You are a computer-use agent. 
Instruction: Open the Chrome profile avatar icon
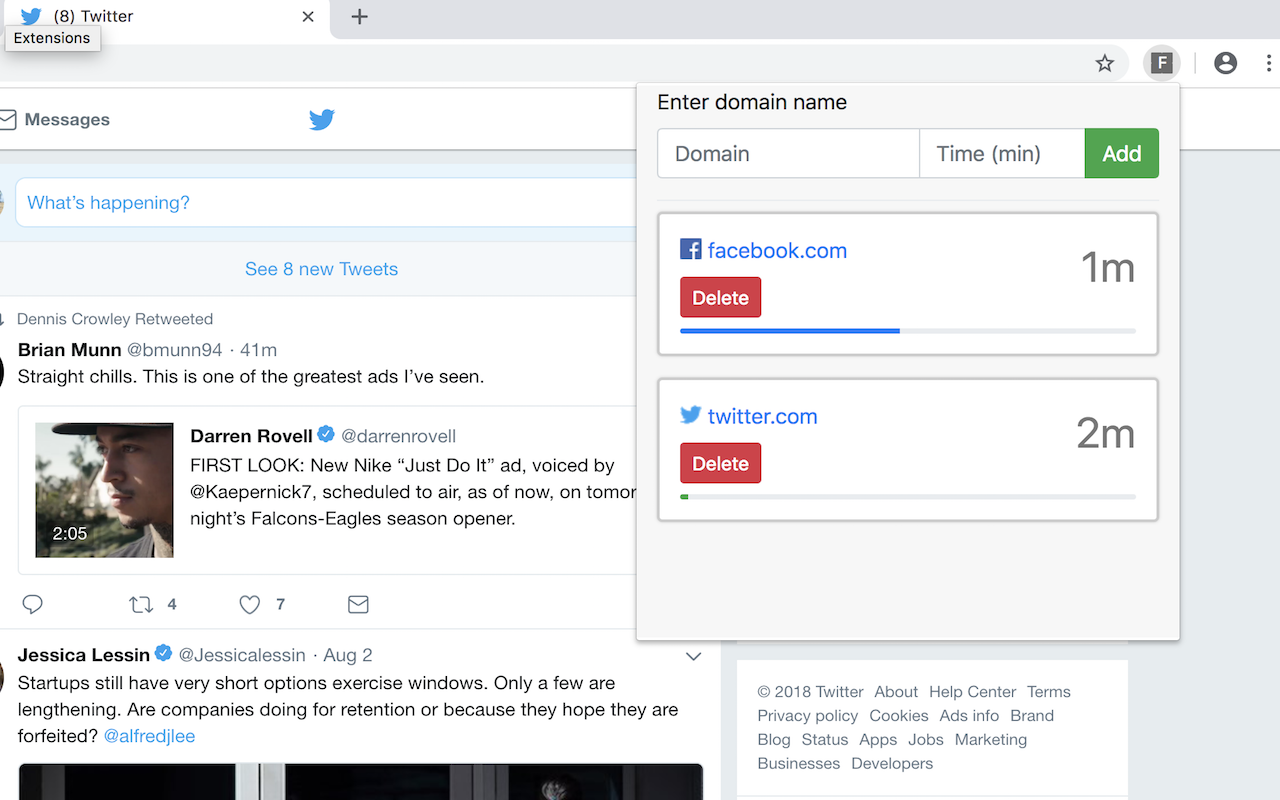[x=1225, y=63]
